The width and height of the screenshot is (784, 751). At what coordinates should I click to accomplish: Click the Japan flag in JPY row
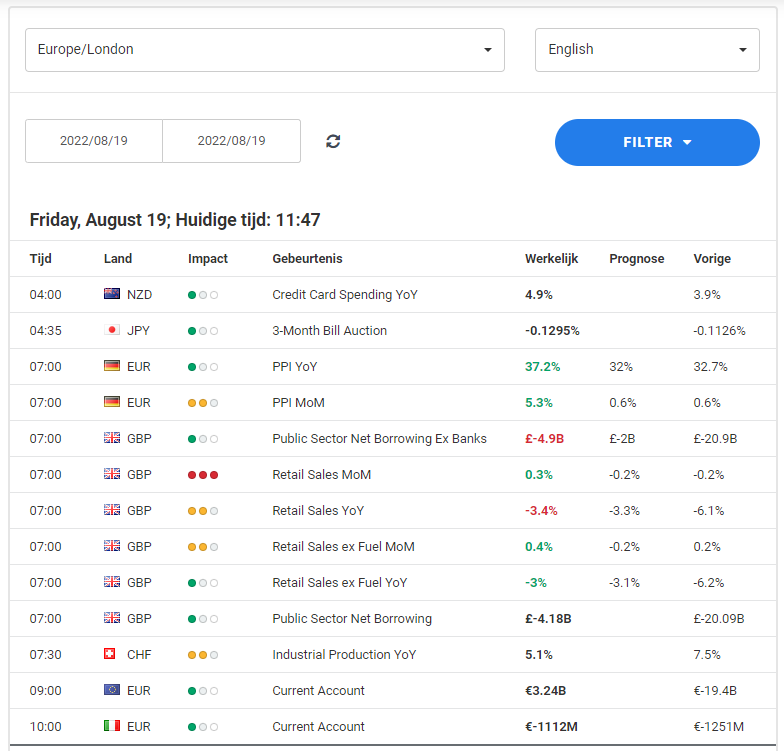112,330
